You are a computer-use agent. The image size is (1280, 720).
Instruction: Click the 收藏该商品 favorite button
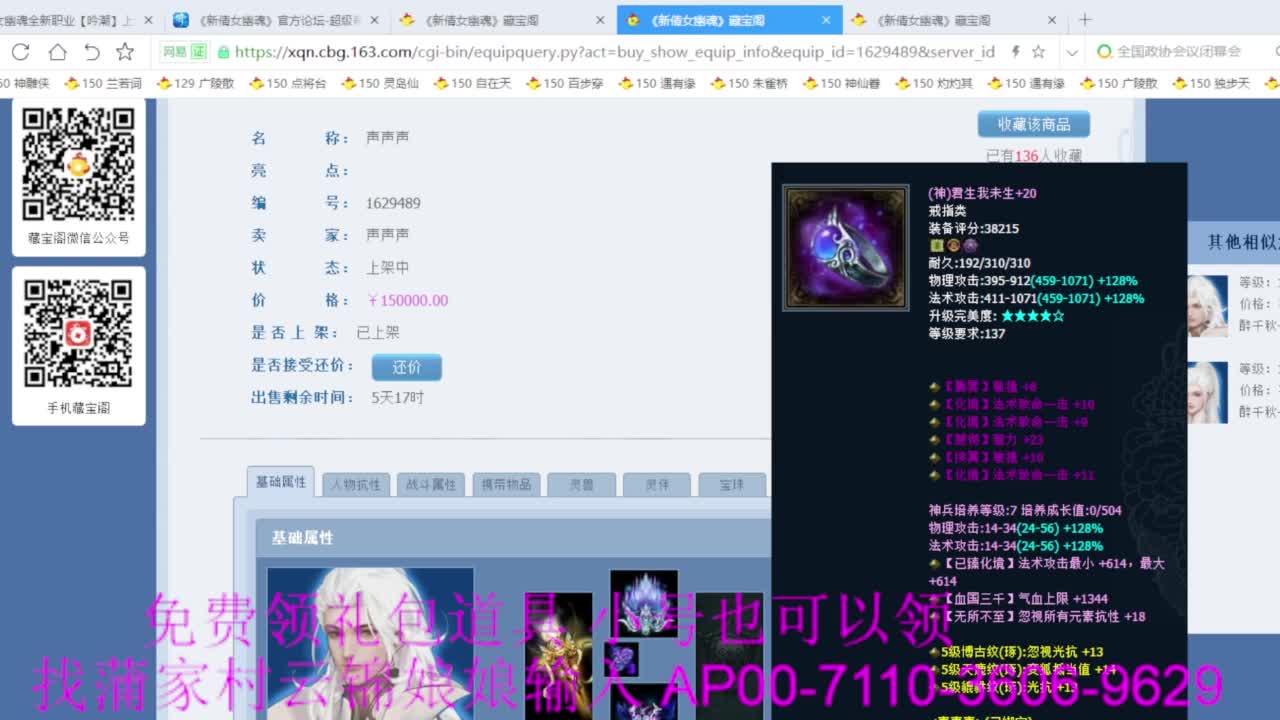click(x=1034, y=124)
